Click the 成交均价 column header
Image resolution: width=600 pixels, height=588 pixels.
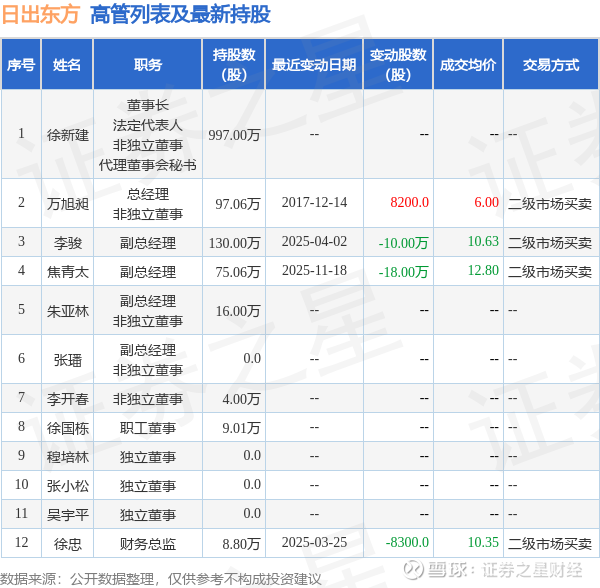(x=468, y=64)
